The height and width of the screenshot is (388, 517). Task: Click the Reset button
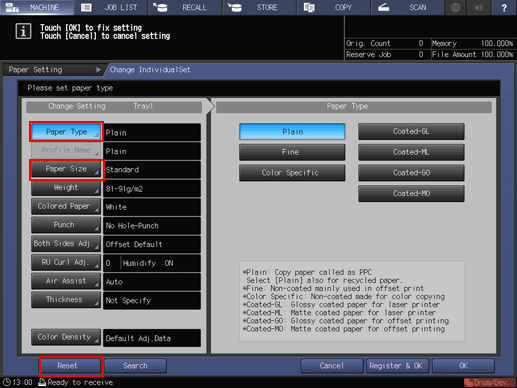pyautogui.click(x=71, y=366)
